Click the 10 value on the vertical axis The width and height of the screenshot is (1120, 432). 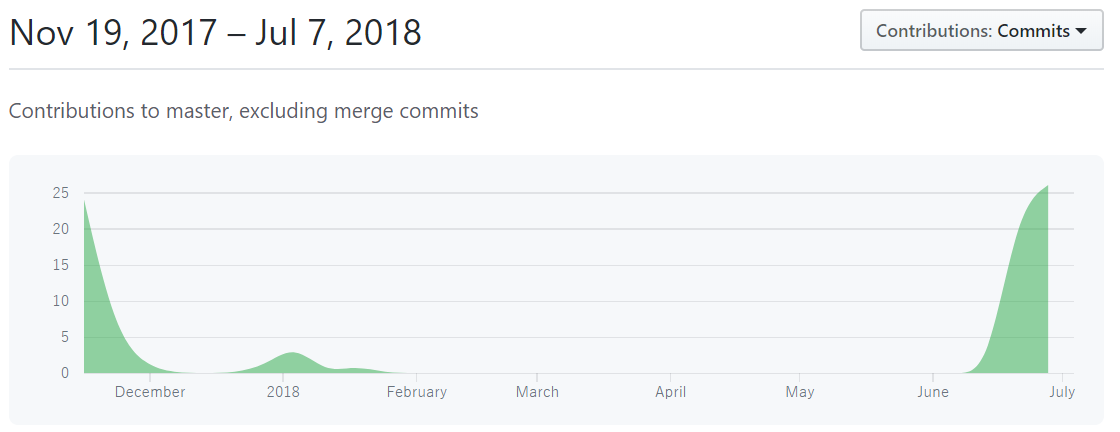click(x=61, y=301)
